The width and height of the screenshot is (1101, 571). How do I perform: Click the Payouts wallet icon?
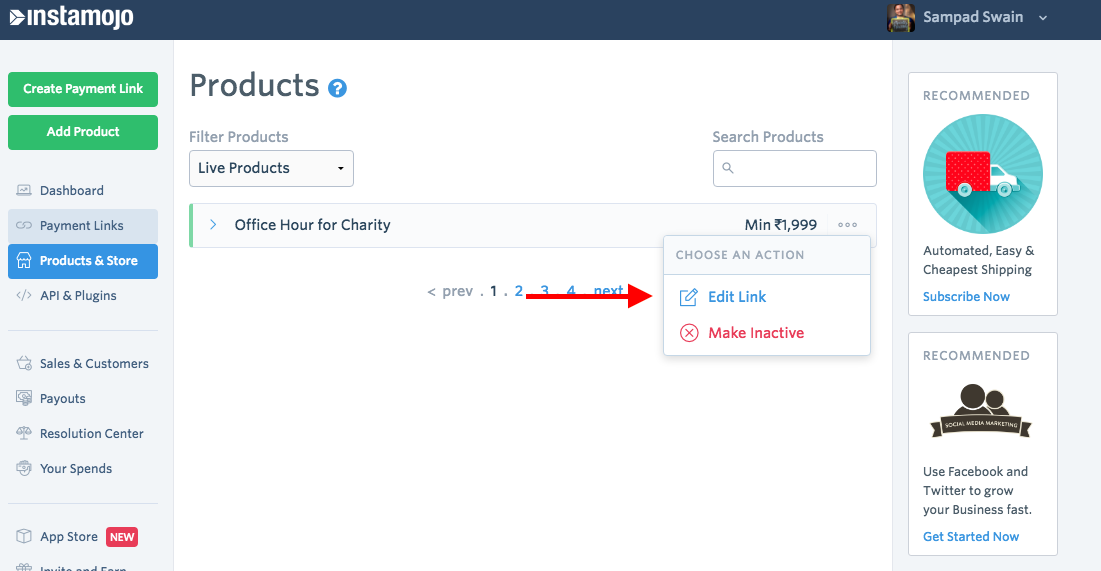pyautogui.click(x=24, y=398)
